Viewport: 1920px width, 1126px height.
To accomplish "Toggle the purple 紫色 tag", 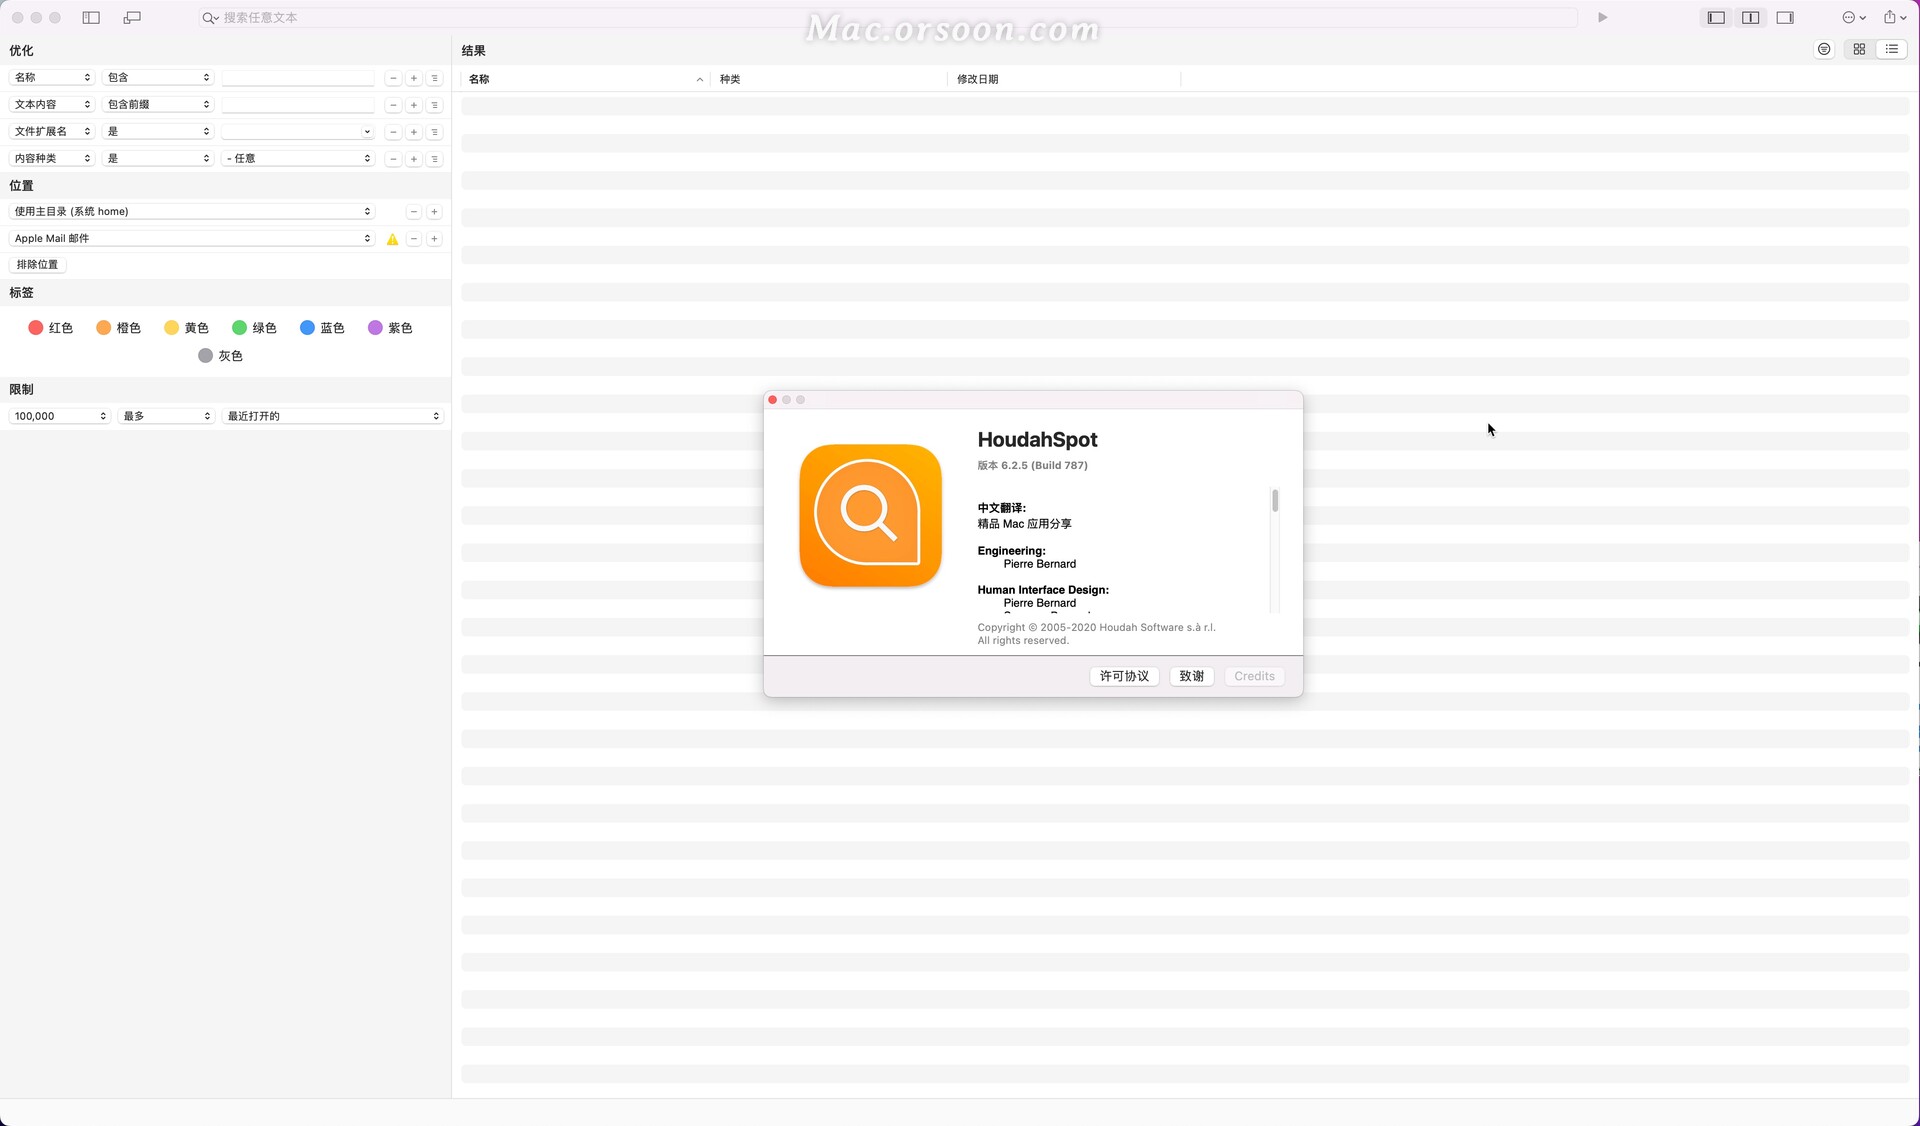I will 390,328.
